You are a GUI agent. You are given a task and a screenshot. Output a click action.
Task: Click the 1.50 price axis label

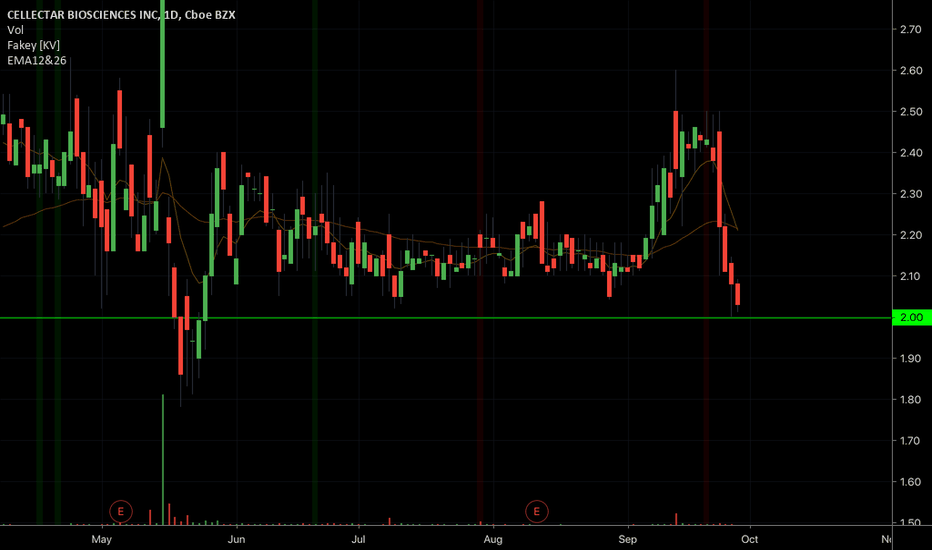911,522
